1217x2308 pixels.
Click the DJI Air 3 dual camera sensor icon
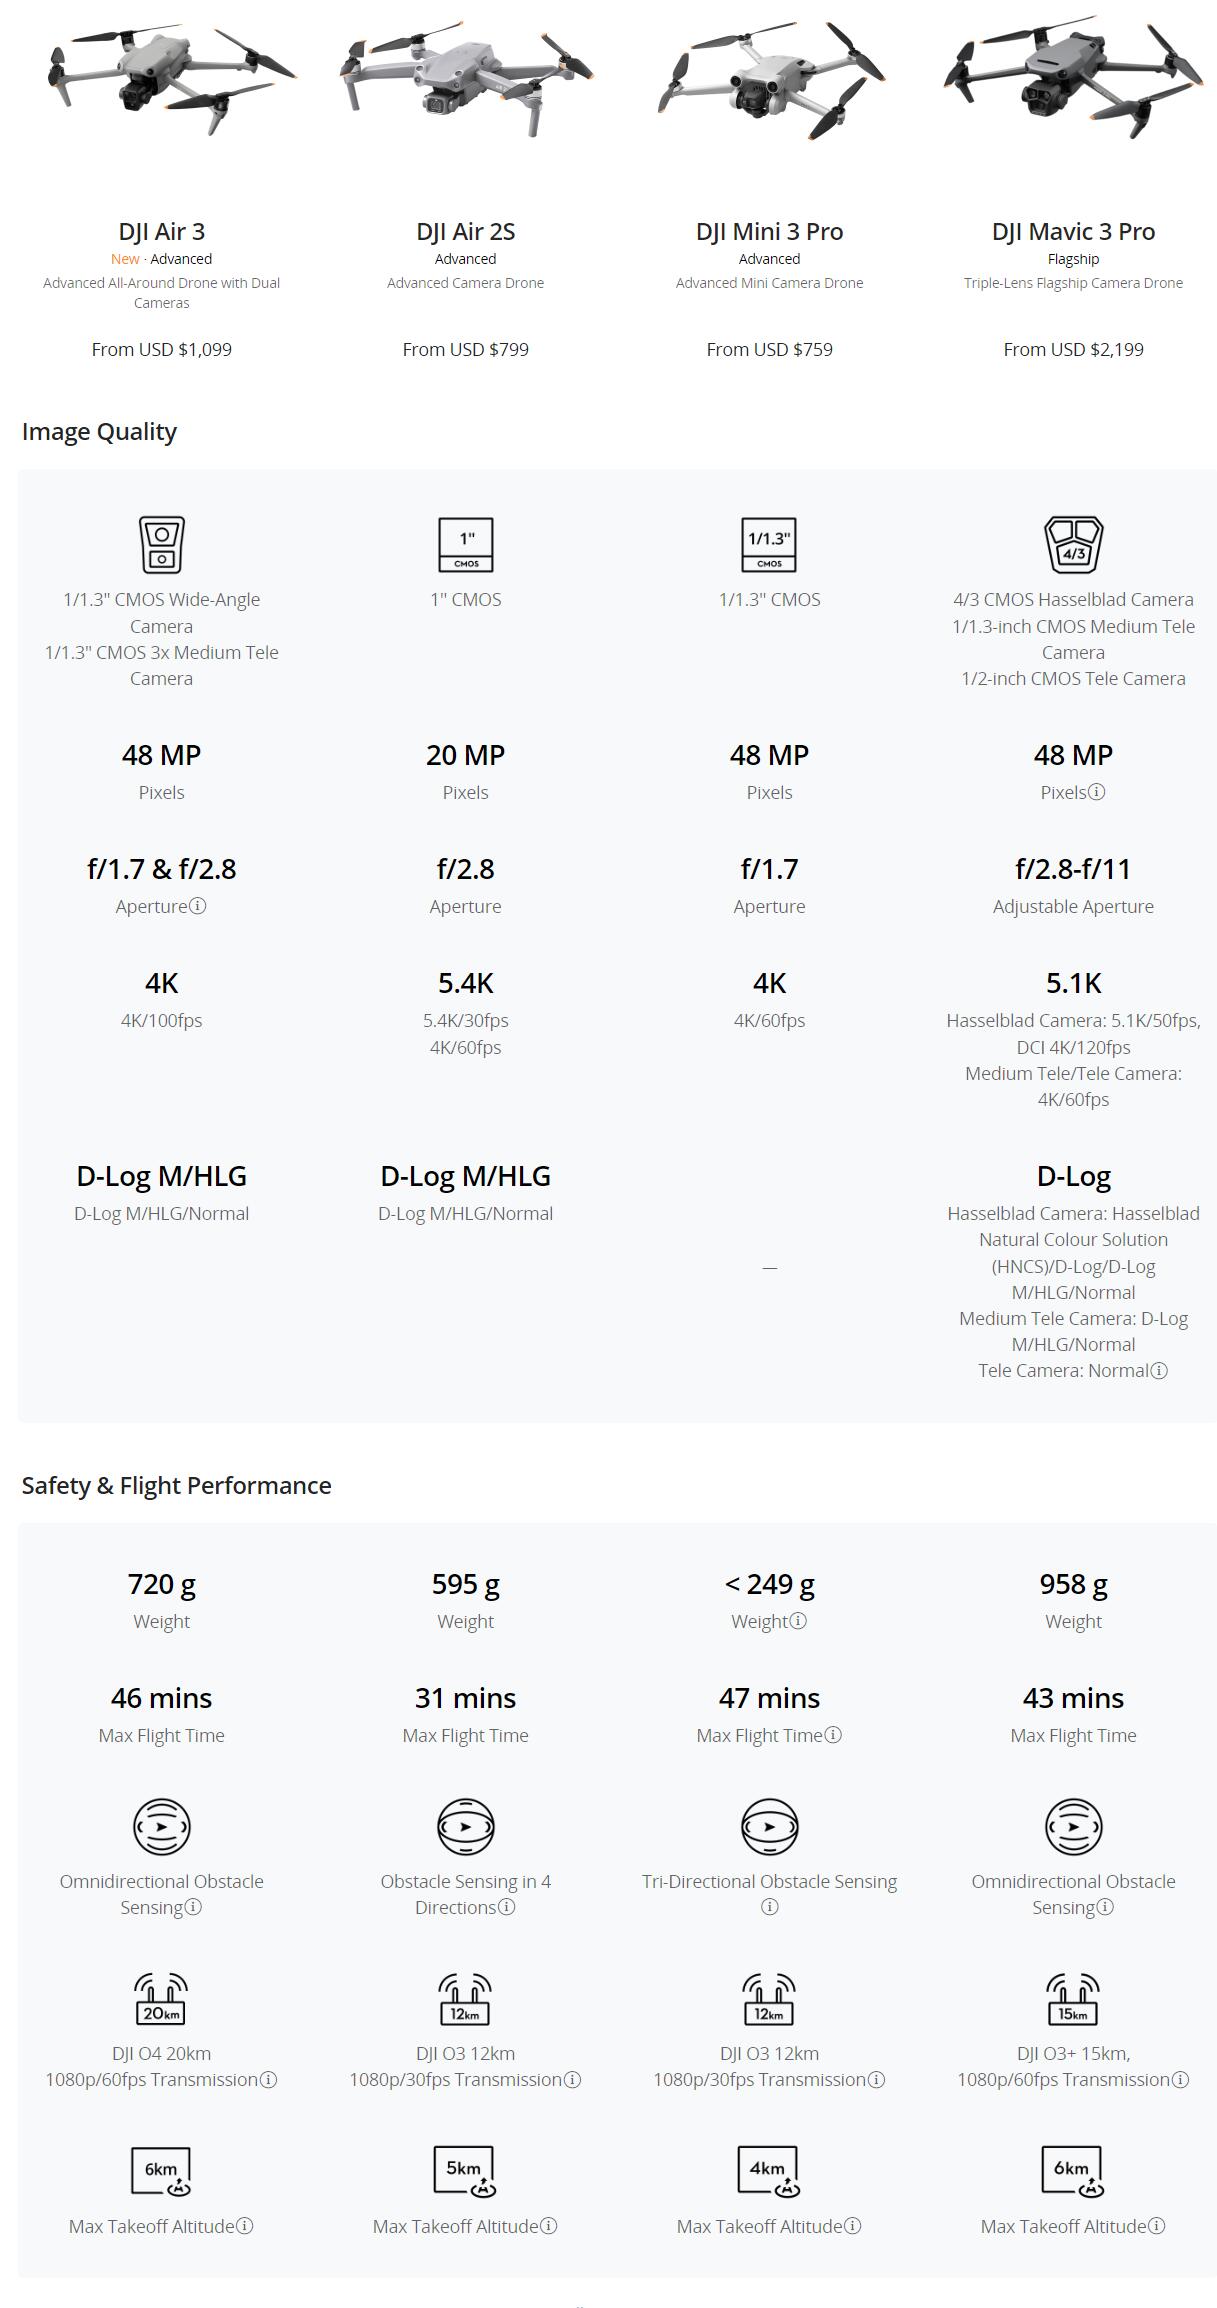tap(161, 544)
